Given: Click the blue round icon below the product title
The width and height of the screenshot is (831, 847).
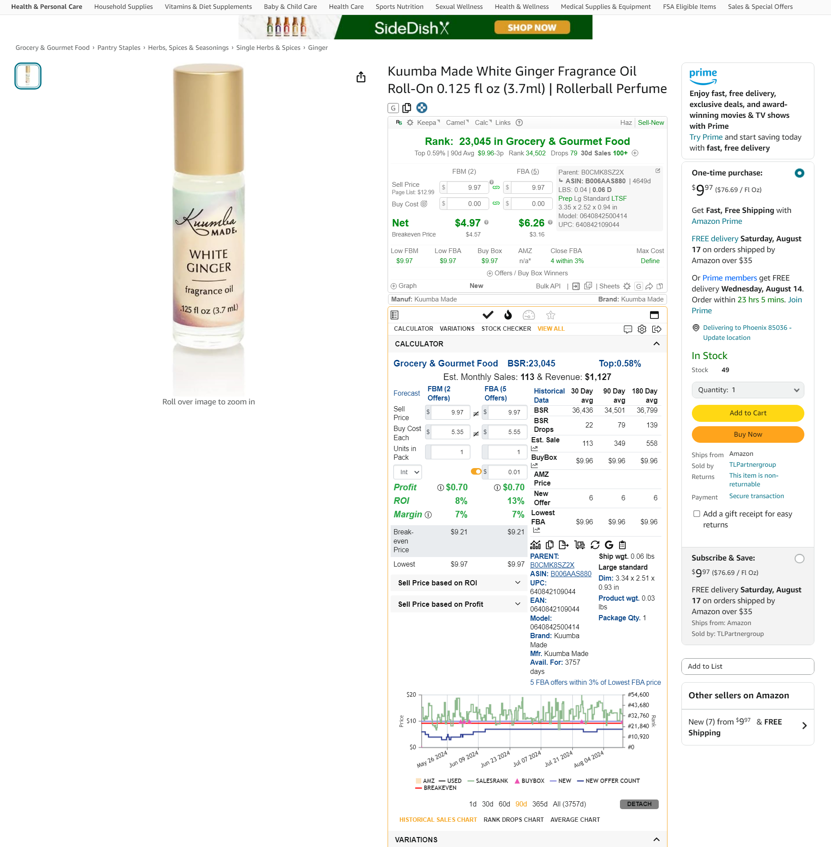Looking at the screenshot, I should click(x=422, y=107).
